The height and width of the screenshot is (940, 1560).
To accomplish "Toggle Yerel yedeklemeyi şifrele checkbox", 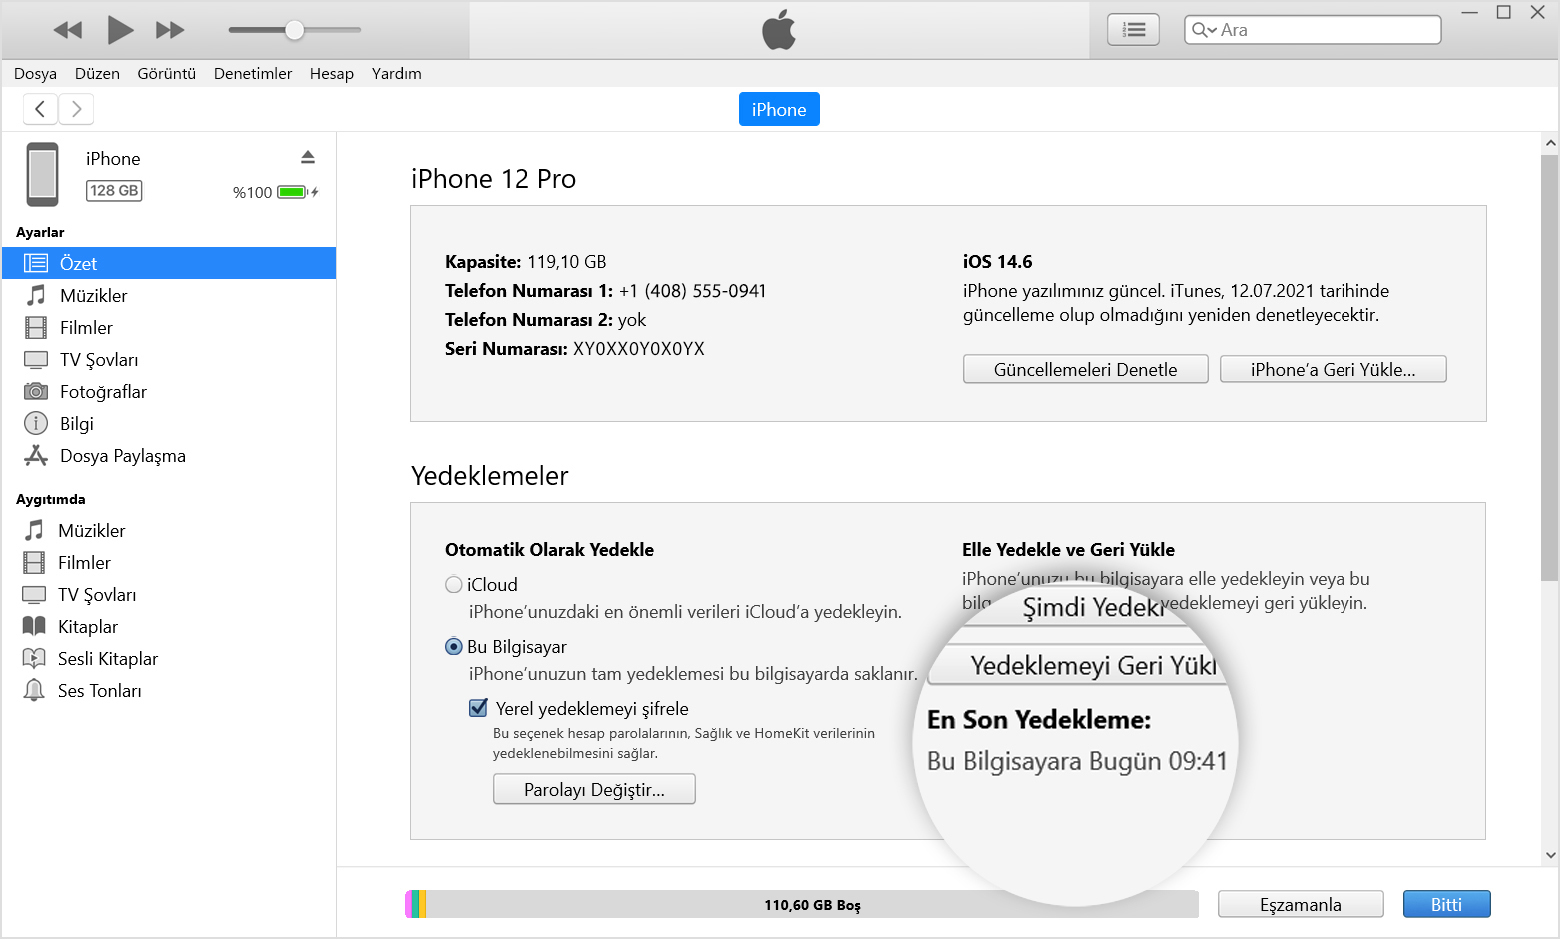I will pyautogui.click(x=479, y=709).
